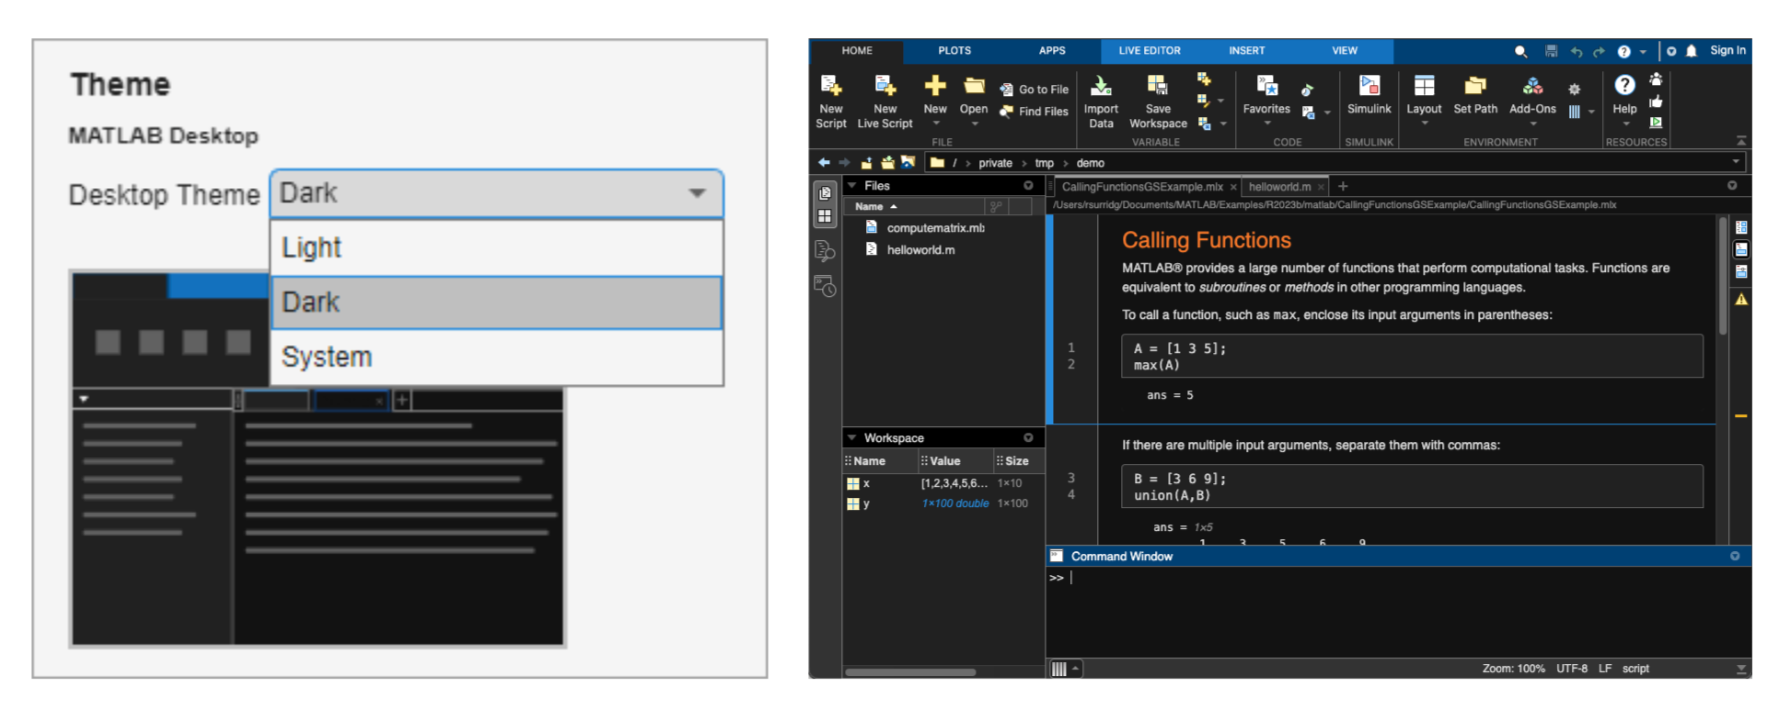Collapse the Files panel
The height and width of the screenshot is (713, 1781).
[852, 186]
